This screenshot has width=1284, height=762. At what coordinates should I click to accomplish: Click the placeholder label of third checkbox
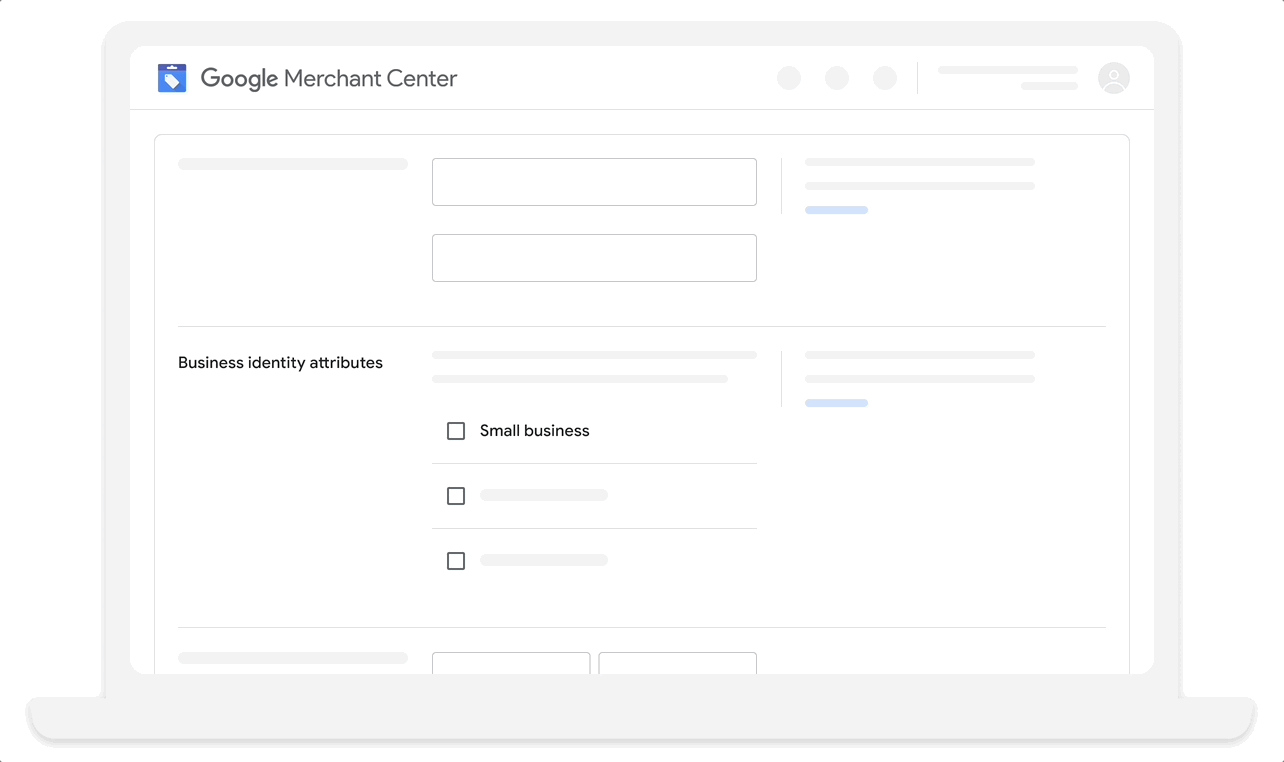click(544, 561)
